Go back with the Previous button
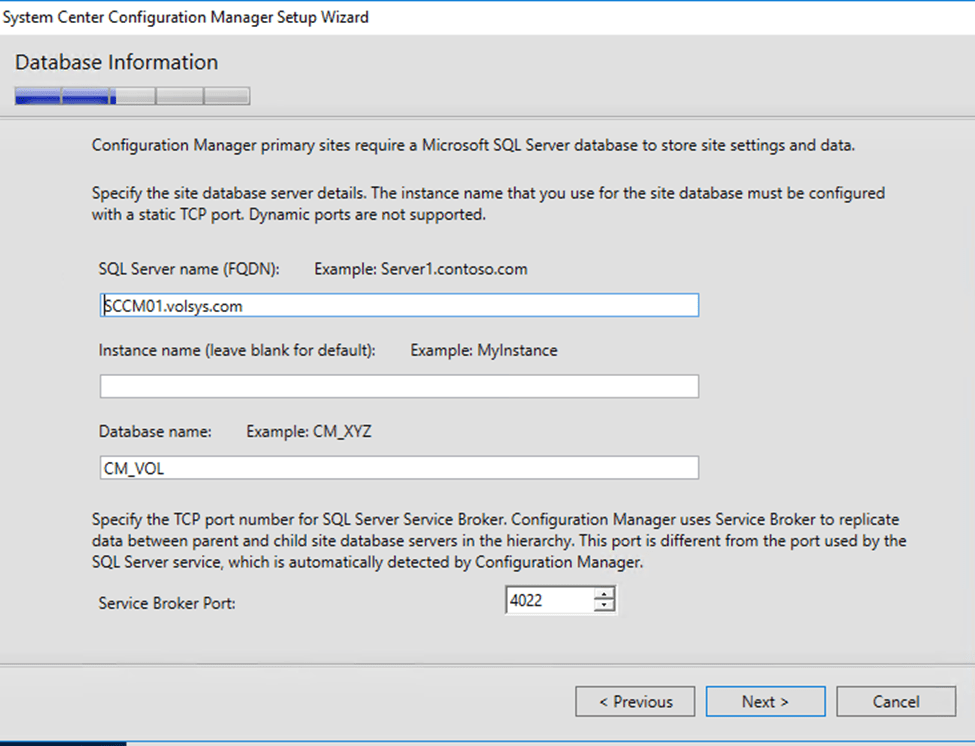The width and height of the screenshot is (975, 746). point(635,702)
